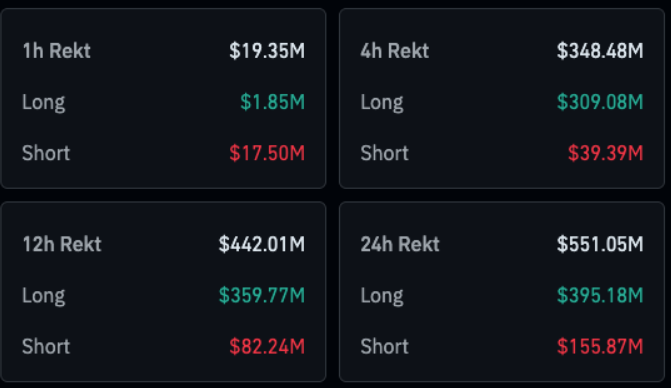This screenshot has width=671, height=388.
Task: Select the 12h Rekt total $442.01M
Action: click(262, 244)
